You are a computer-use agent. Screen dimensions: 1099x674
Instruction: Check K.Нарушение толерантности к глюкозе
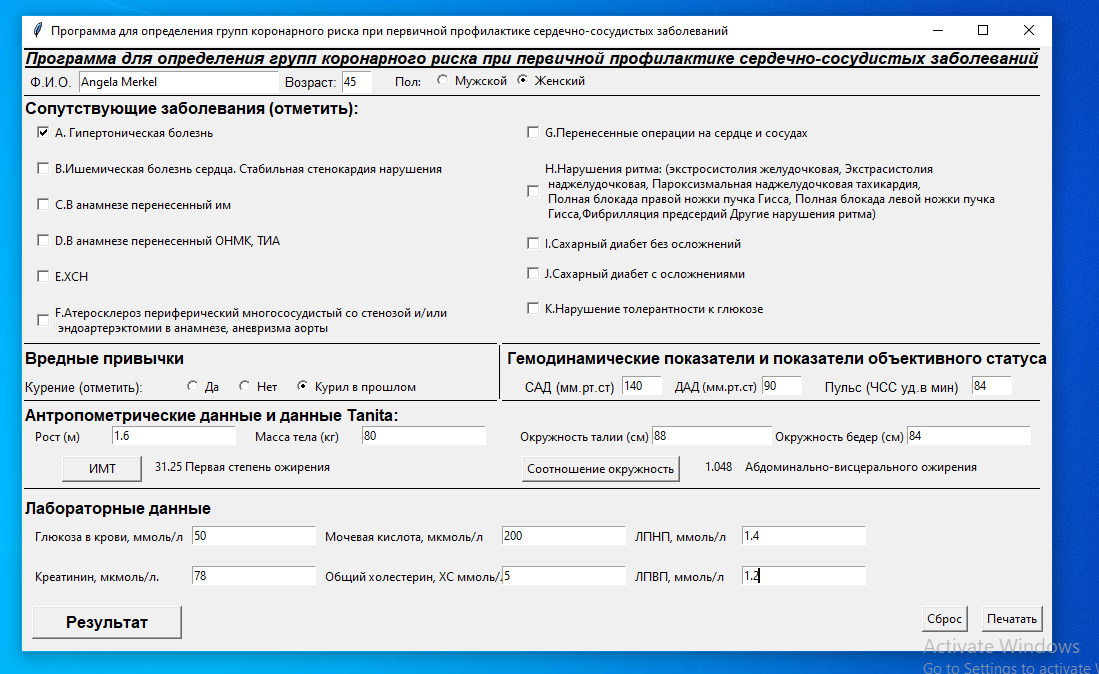tap(533, 308)
